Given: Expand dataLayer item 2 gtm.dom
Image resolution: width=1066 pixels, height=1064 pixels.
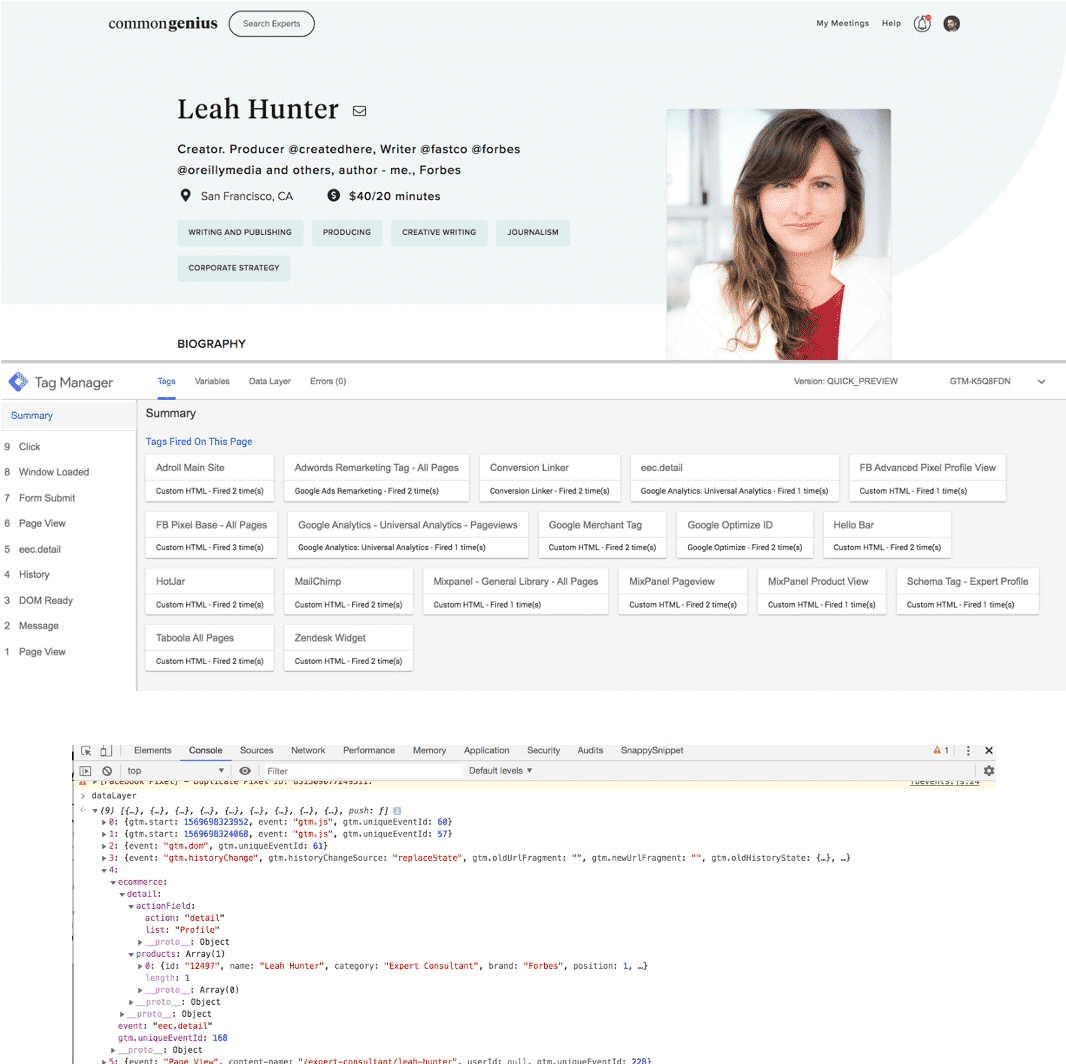Looking at the screenshot, I should (104, 846).
